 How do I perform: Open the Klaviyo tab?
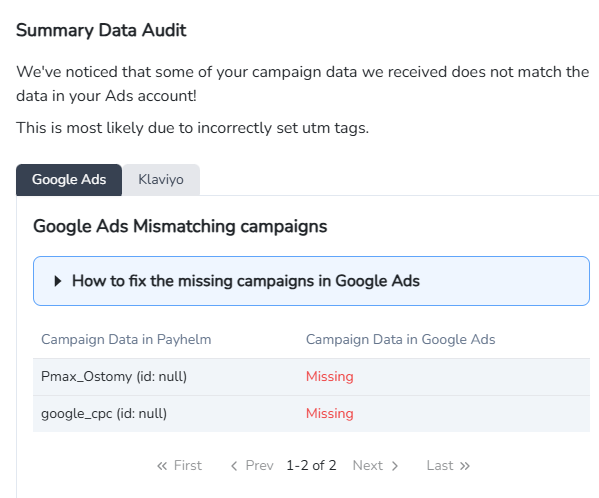point(161,180)
